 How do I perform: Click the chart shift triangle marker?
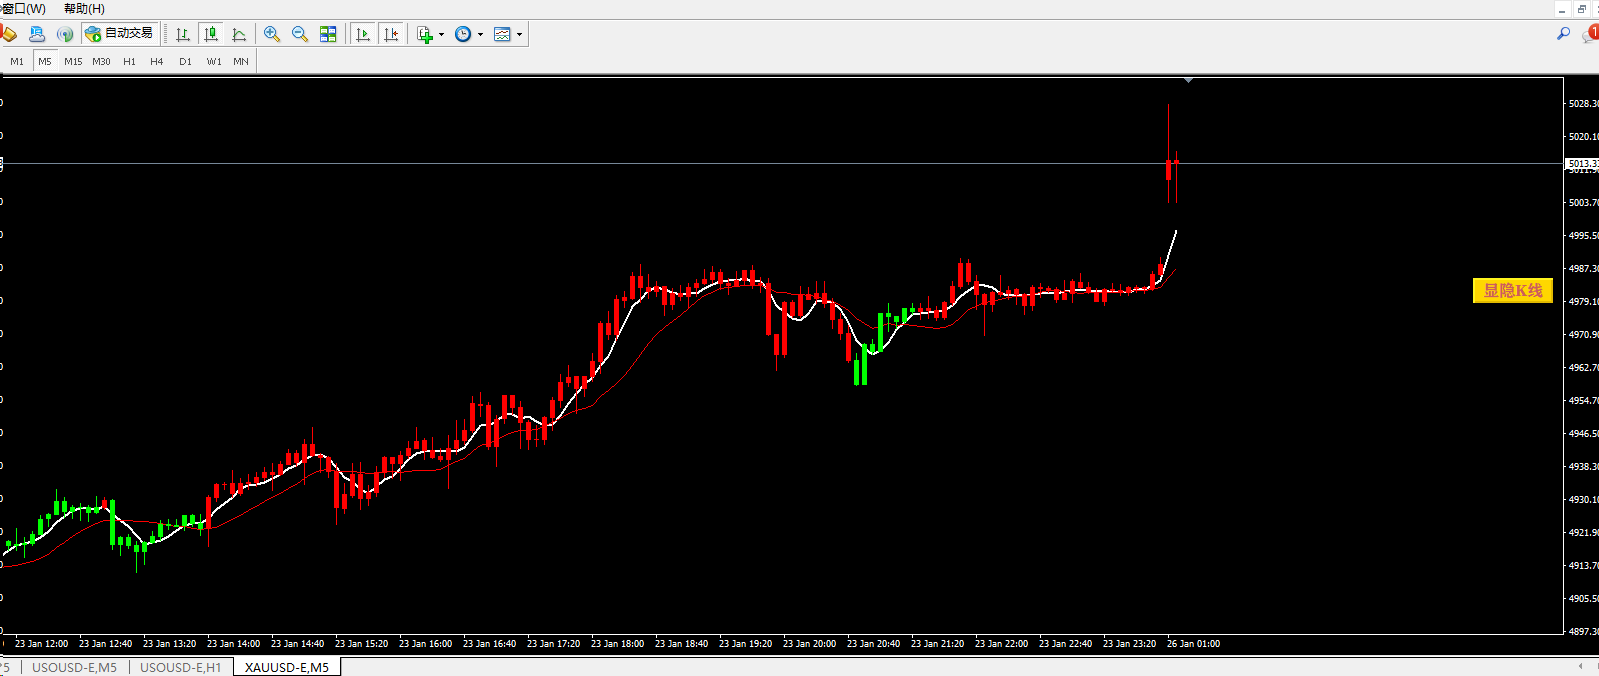tap(1188, 80)
